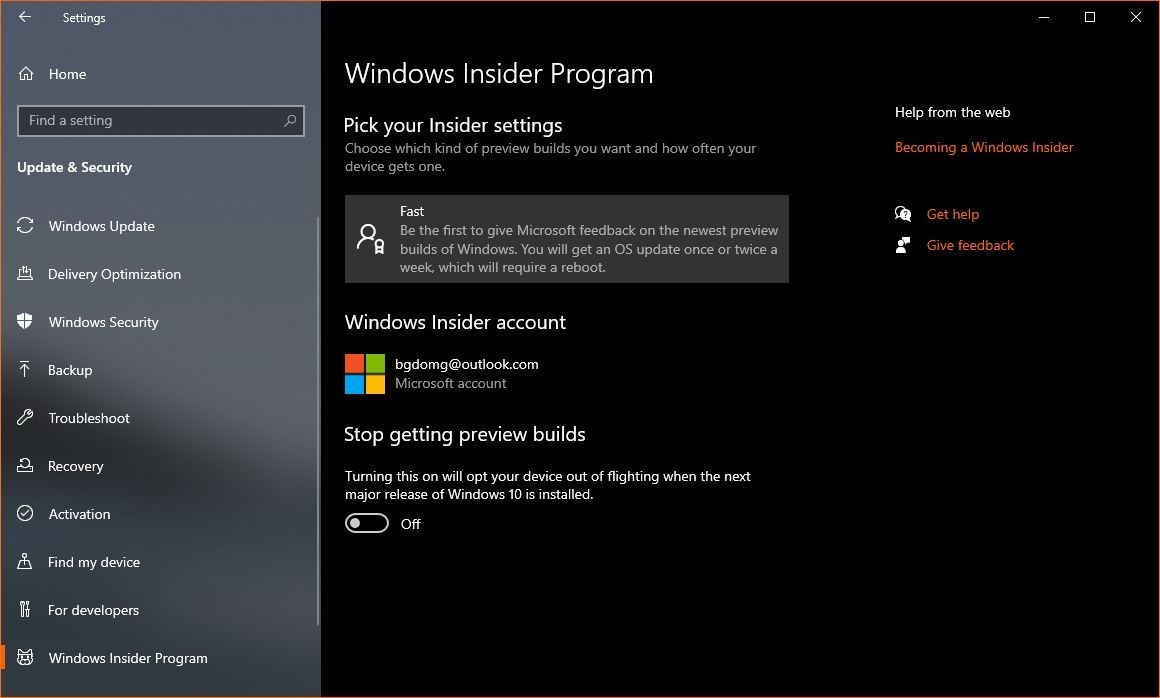The image size is (1160, 698).
Task: Click the Get help link
Action: pyautogui.click(x=953, y=214)
